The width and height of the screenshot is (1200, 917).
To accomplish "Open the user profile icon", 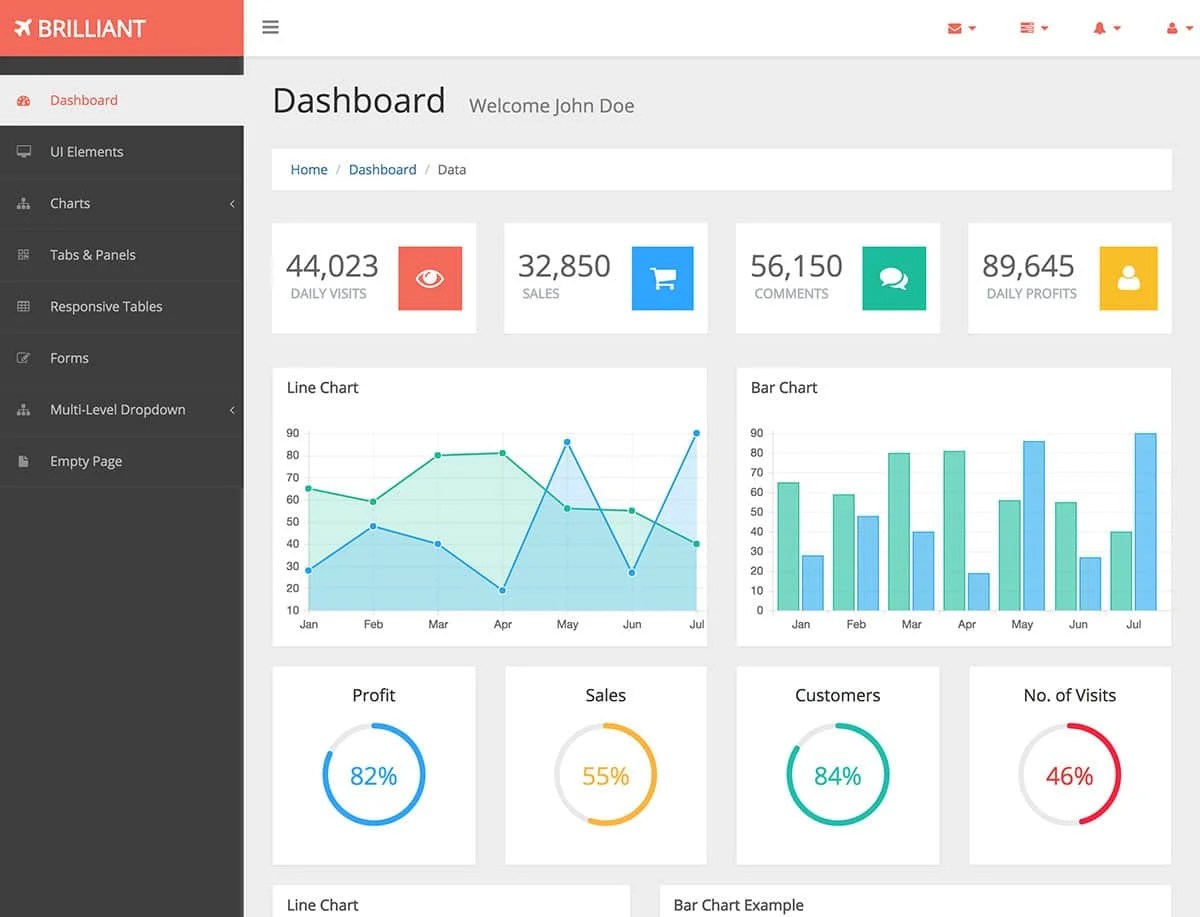I will point(1171,27).
